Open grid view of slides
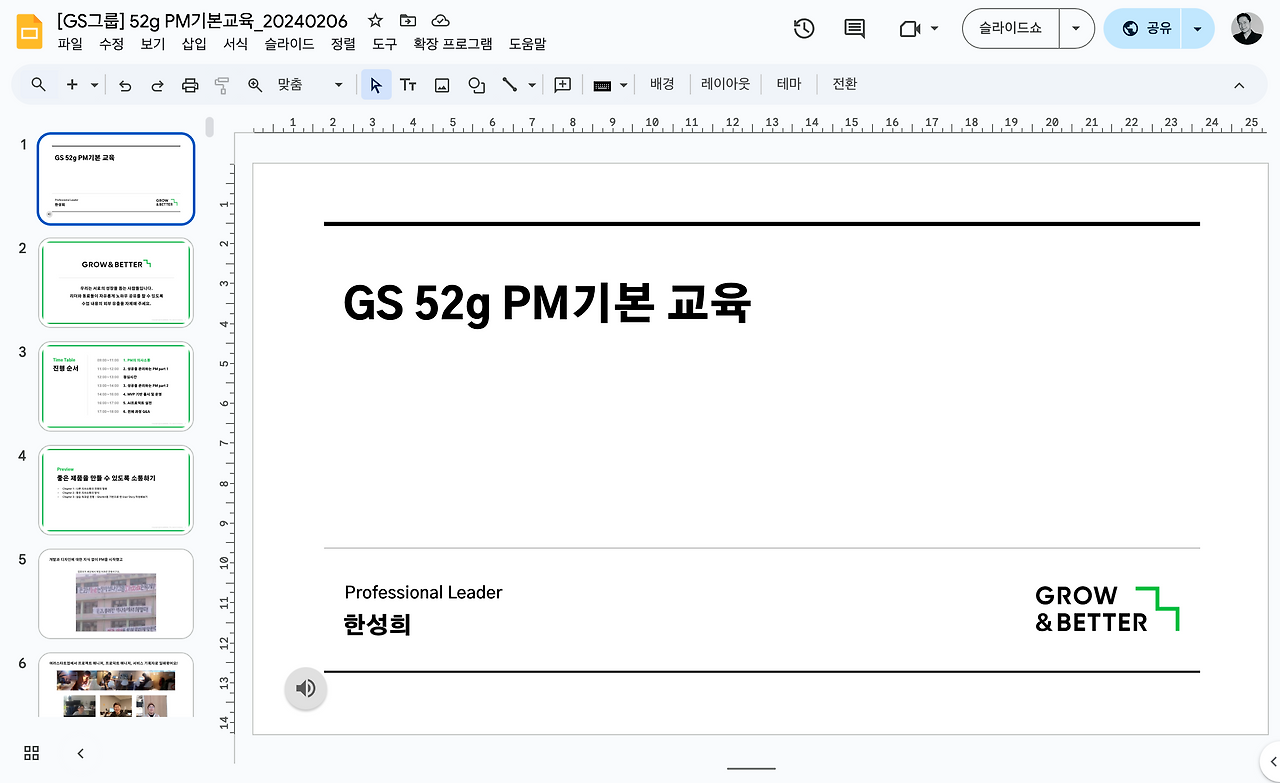Image resolution: width=1280 pixels, height=783 pixels. (x=30, y=753)
